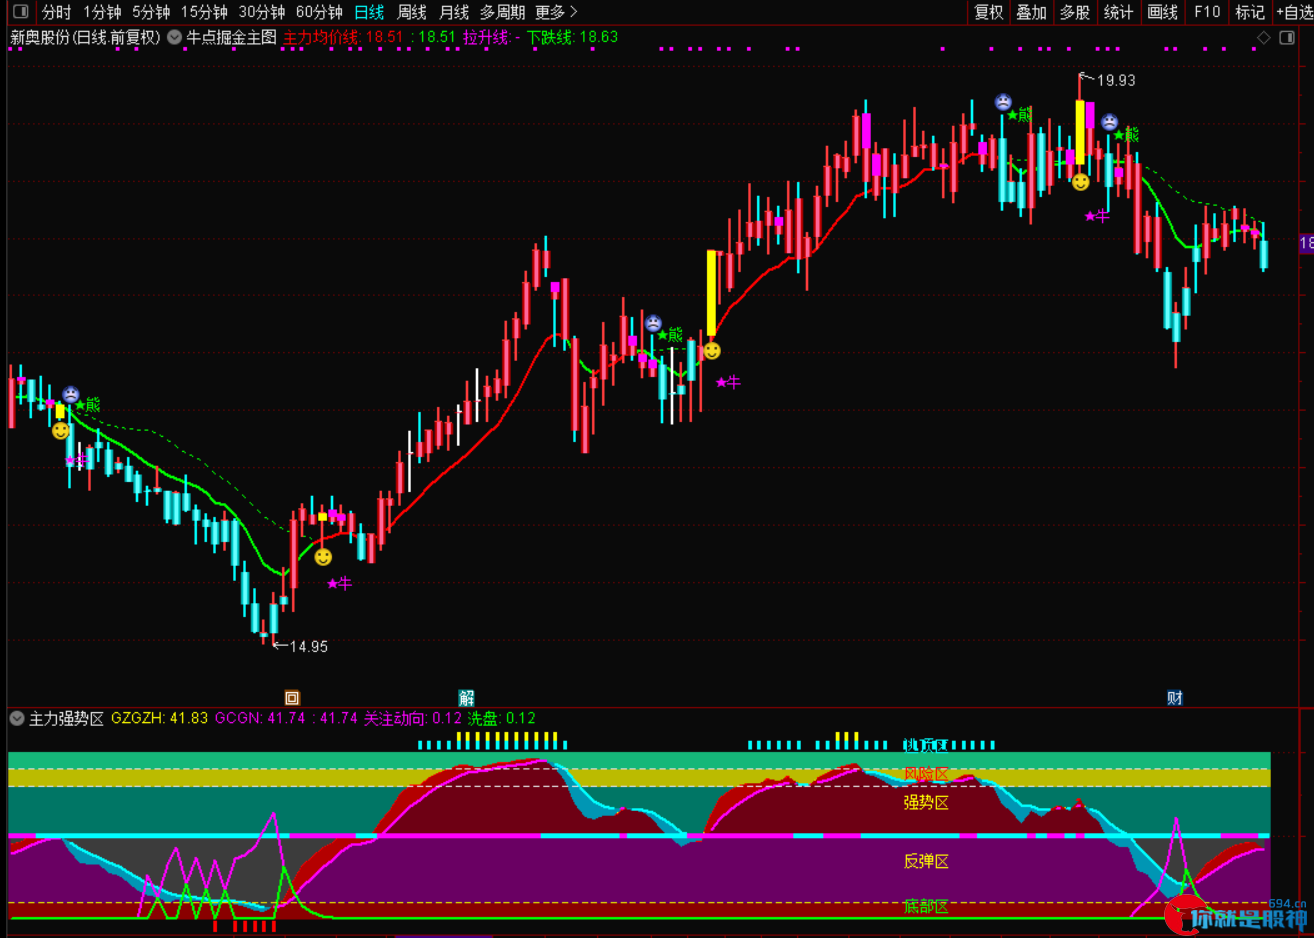Image resolution: width=1314 pixels, height=938 pixels.
Task: Click the 19.93 high price label
Action: tap(1116, 80)
